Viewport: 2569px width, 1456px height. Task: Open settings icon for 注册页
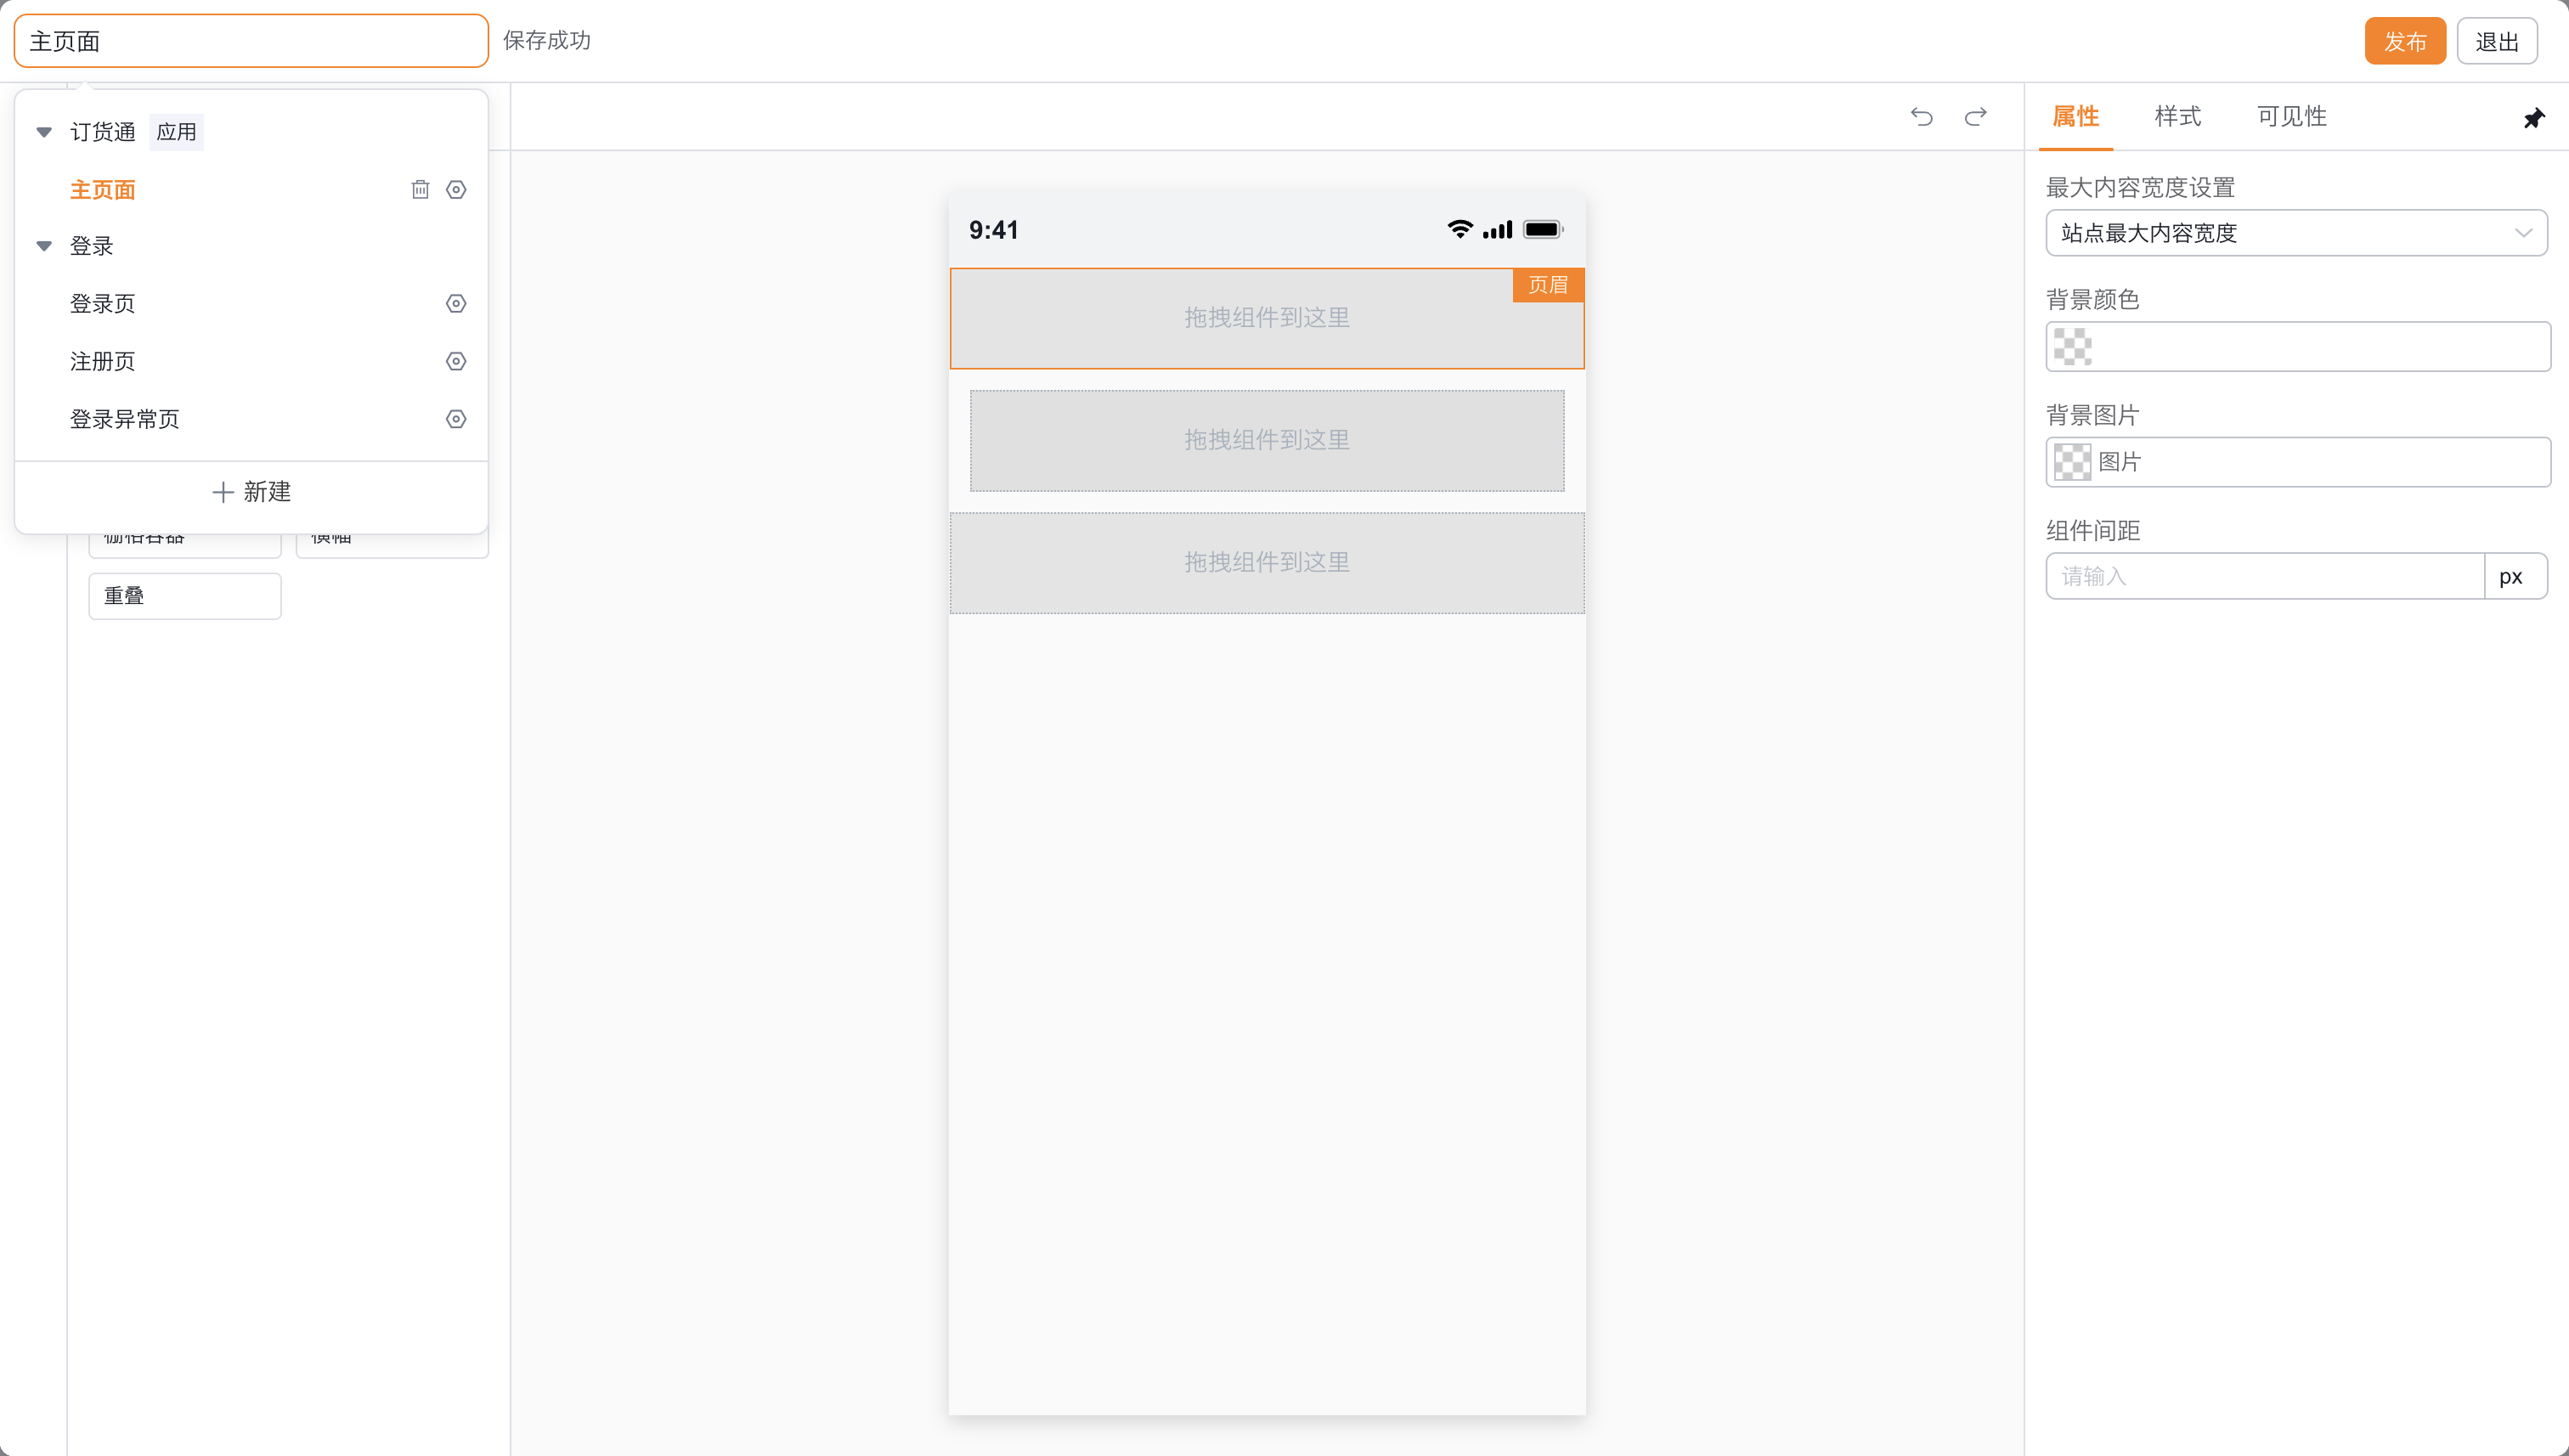coord(456,361)
